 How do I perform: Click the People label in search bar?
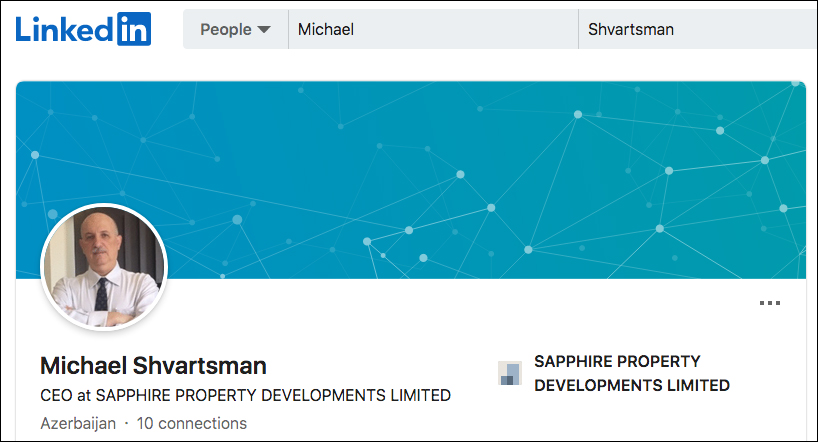pos(226,30)
